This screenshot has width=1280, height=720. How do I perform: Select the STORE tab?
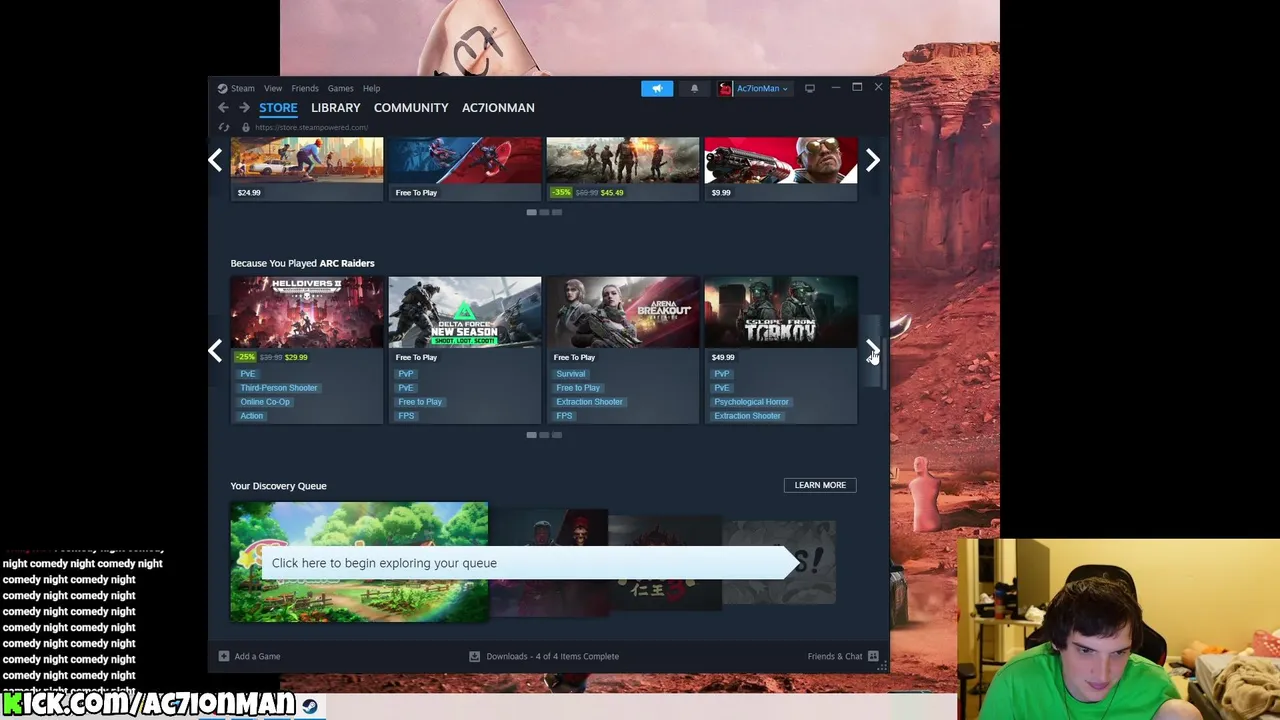278,108
